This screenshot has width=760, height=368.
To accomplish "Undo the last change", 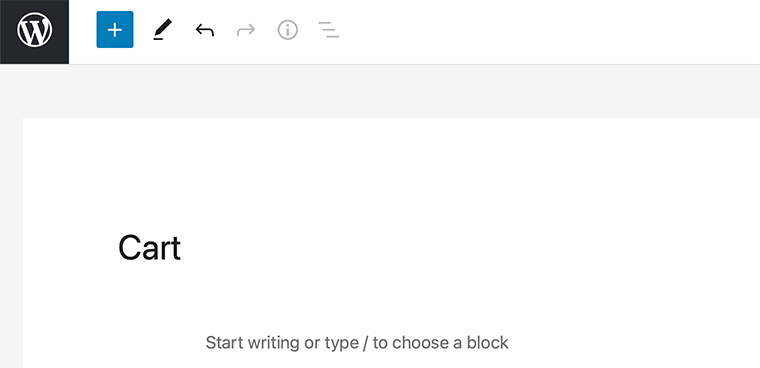I will pos(205,30).
